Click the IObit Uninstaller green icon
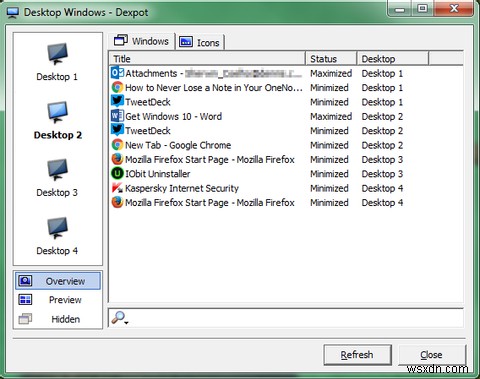Image resolution: width=480 pixels, height=379 pixels. point(117,173)
